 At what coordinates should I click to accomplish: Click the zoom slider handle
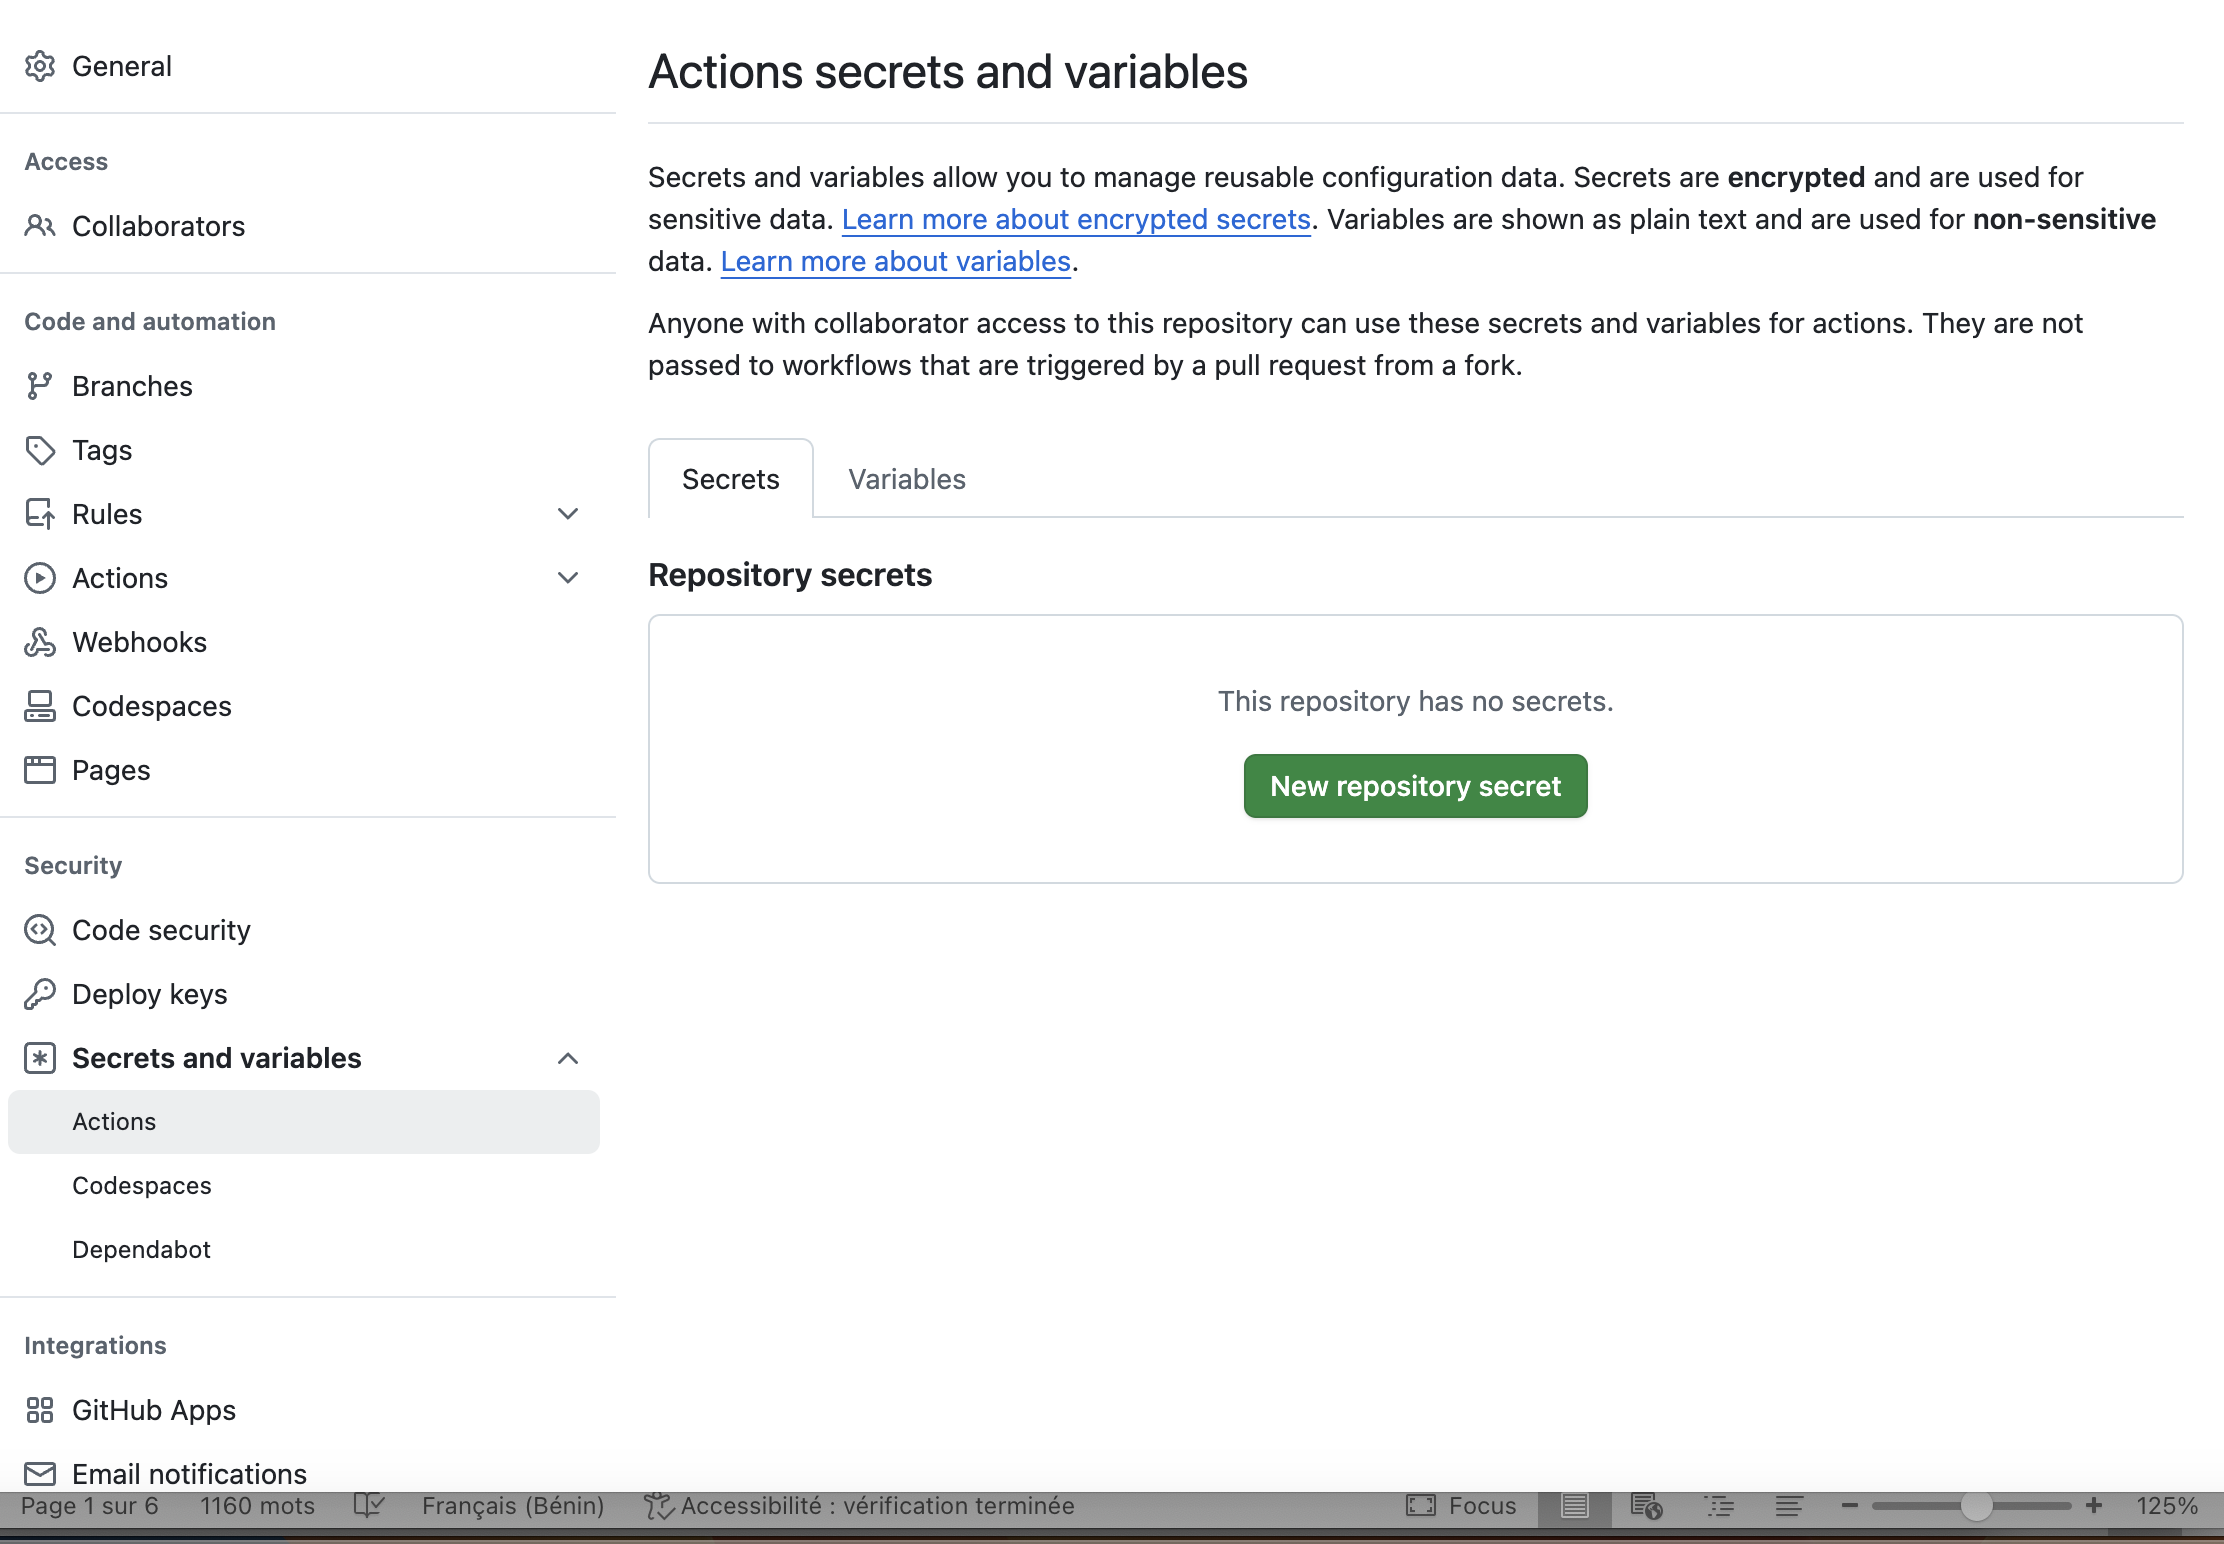[1976, 1506]
